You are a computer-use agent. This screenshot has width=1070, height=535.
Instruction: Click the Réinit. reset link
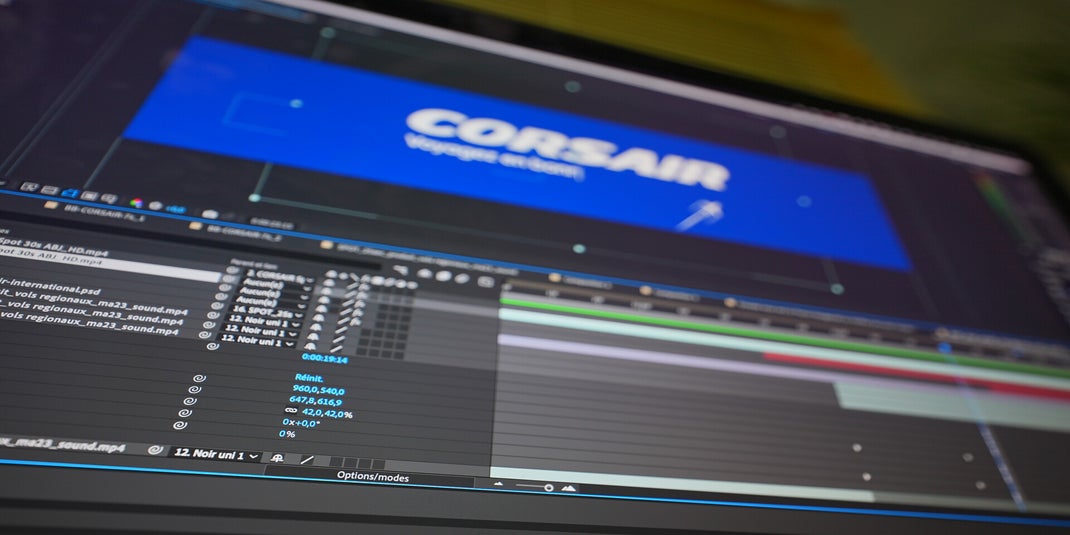pyautogui.click(x=309, y=377)
